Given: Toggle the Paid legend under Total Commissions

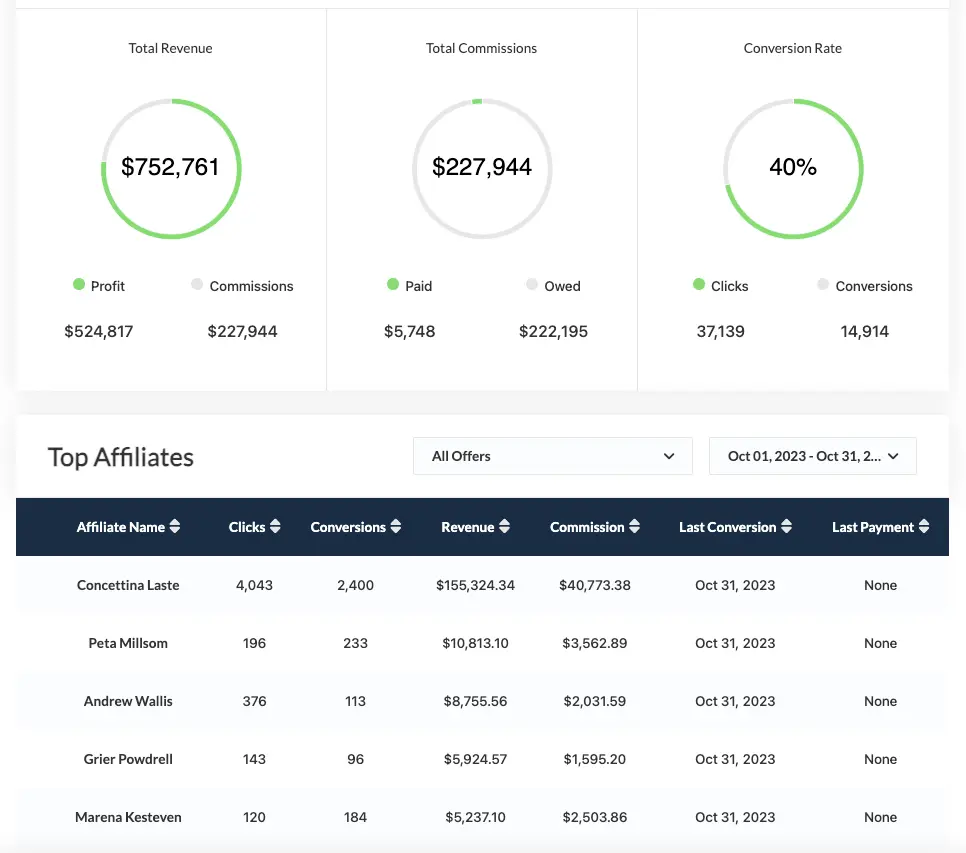Looking at the screenshot, I should (x=410, y=286).
